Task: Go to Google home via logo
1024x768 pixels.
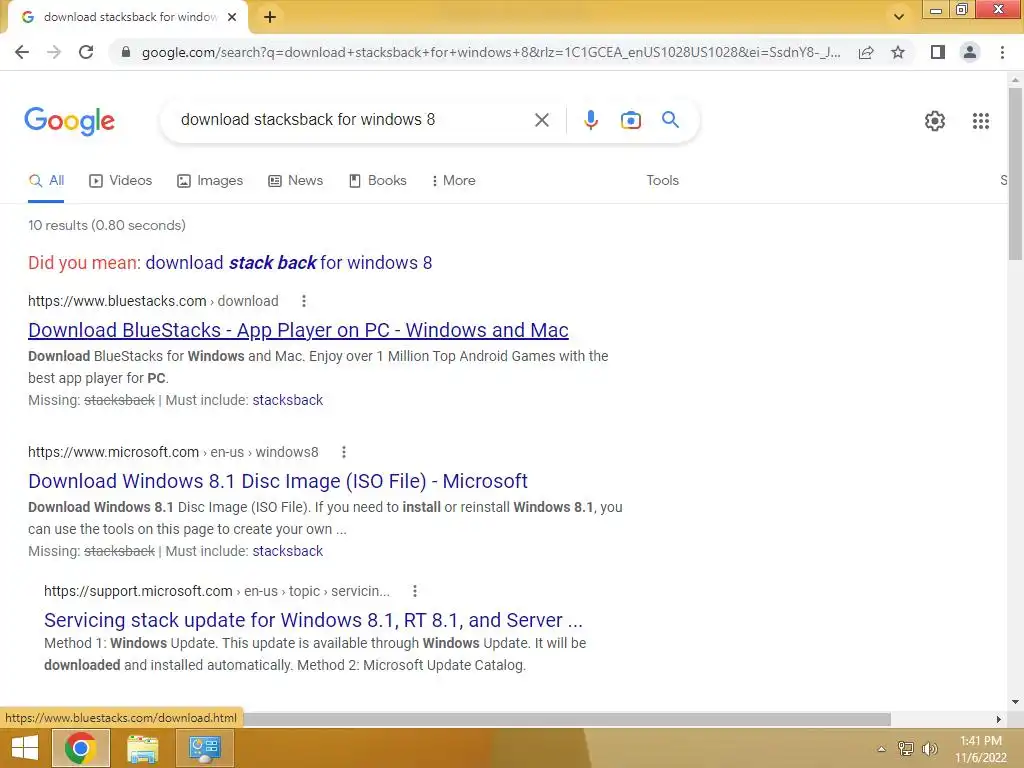Action: (69, 121)
